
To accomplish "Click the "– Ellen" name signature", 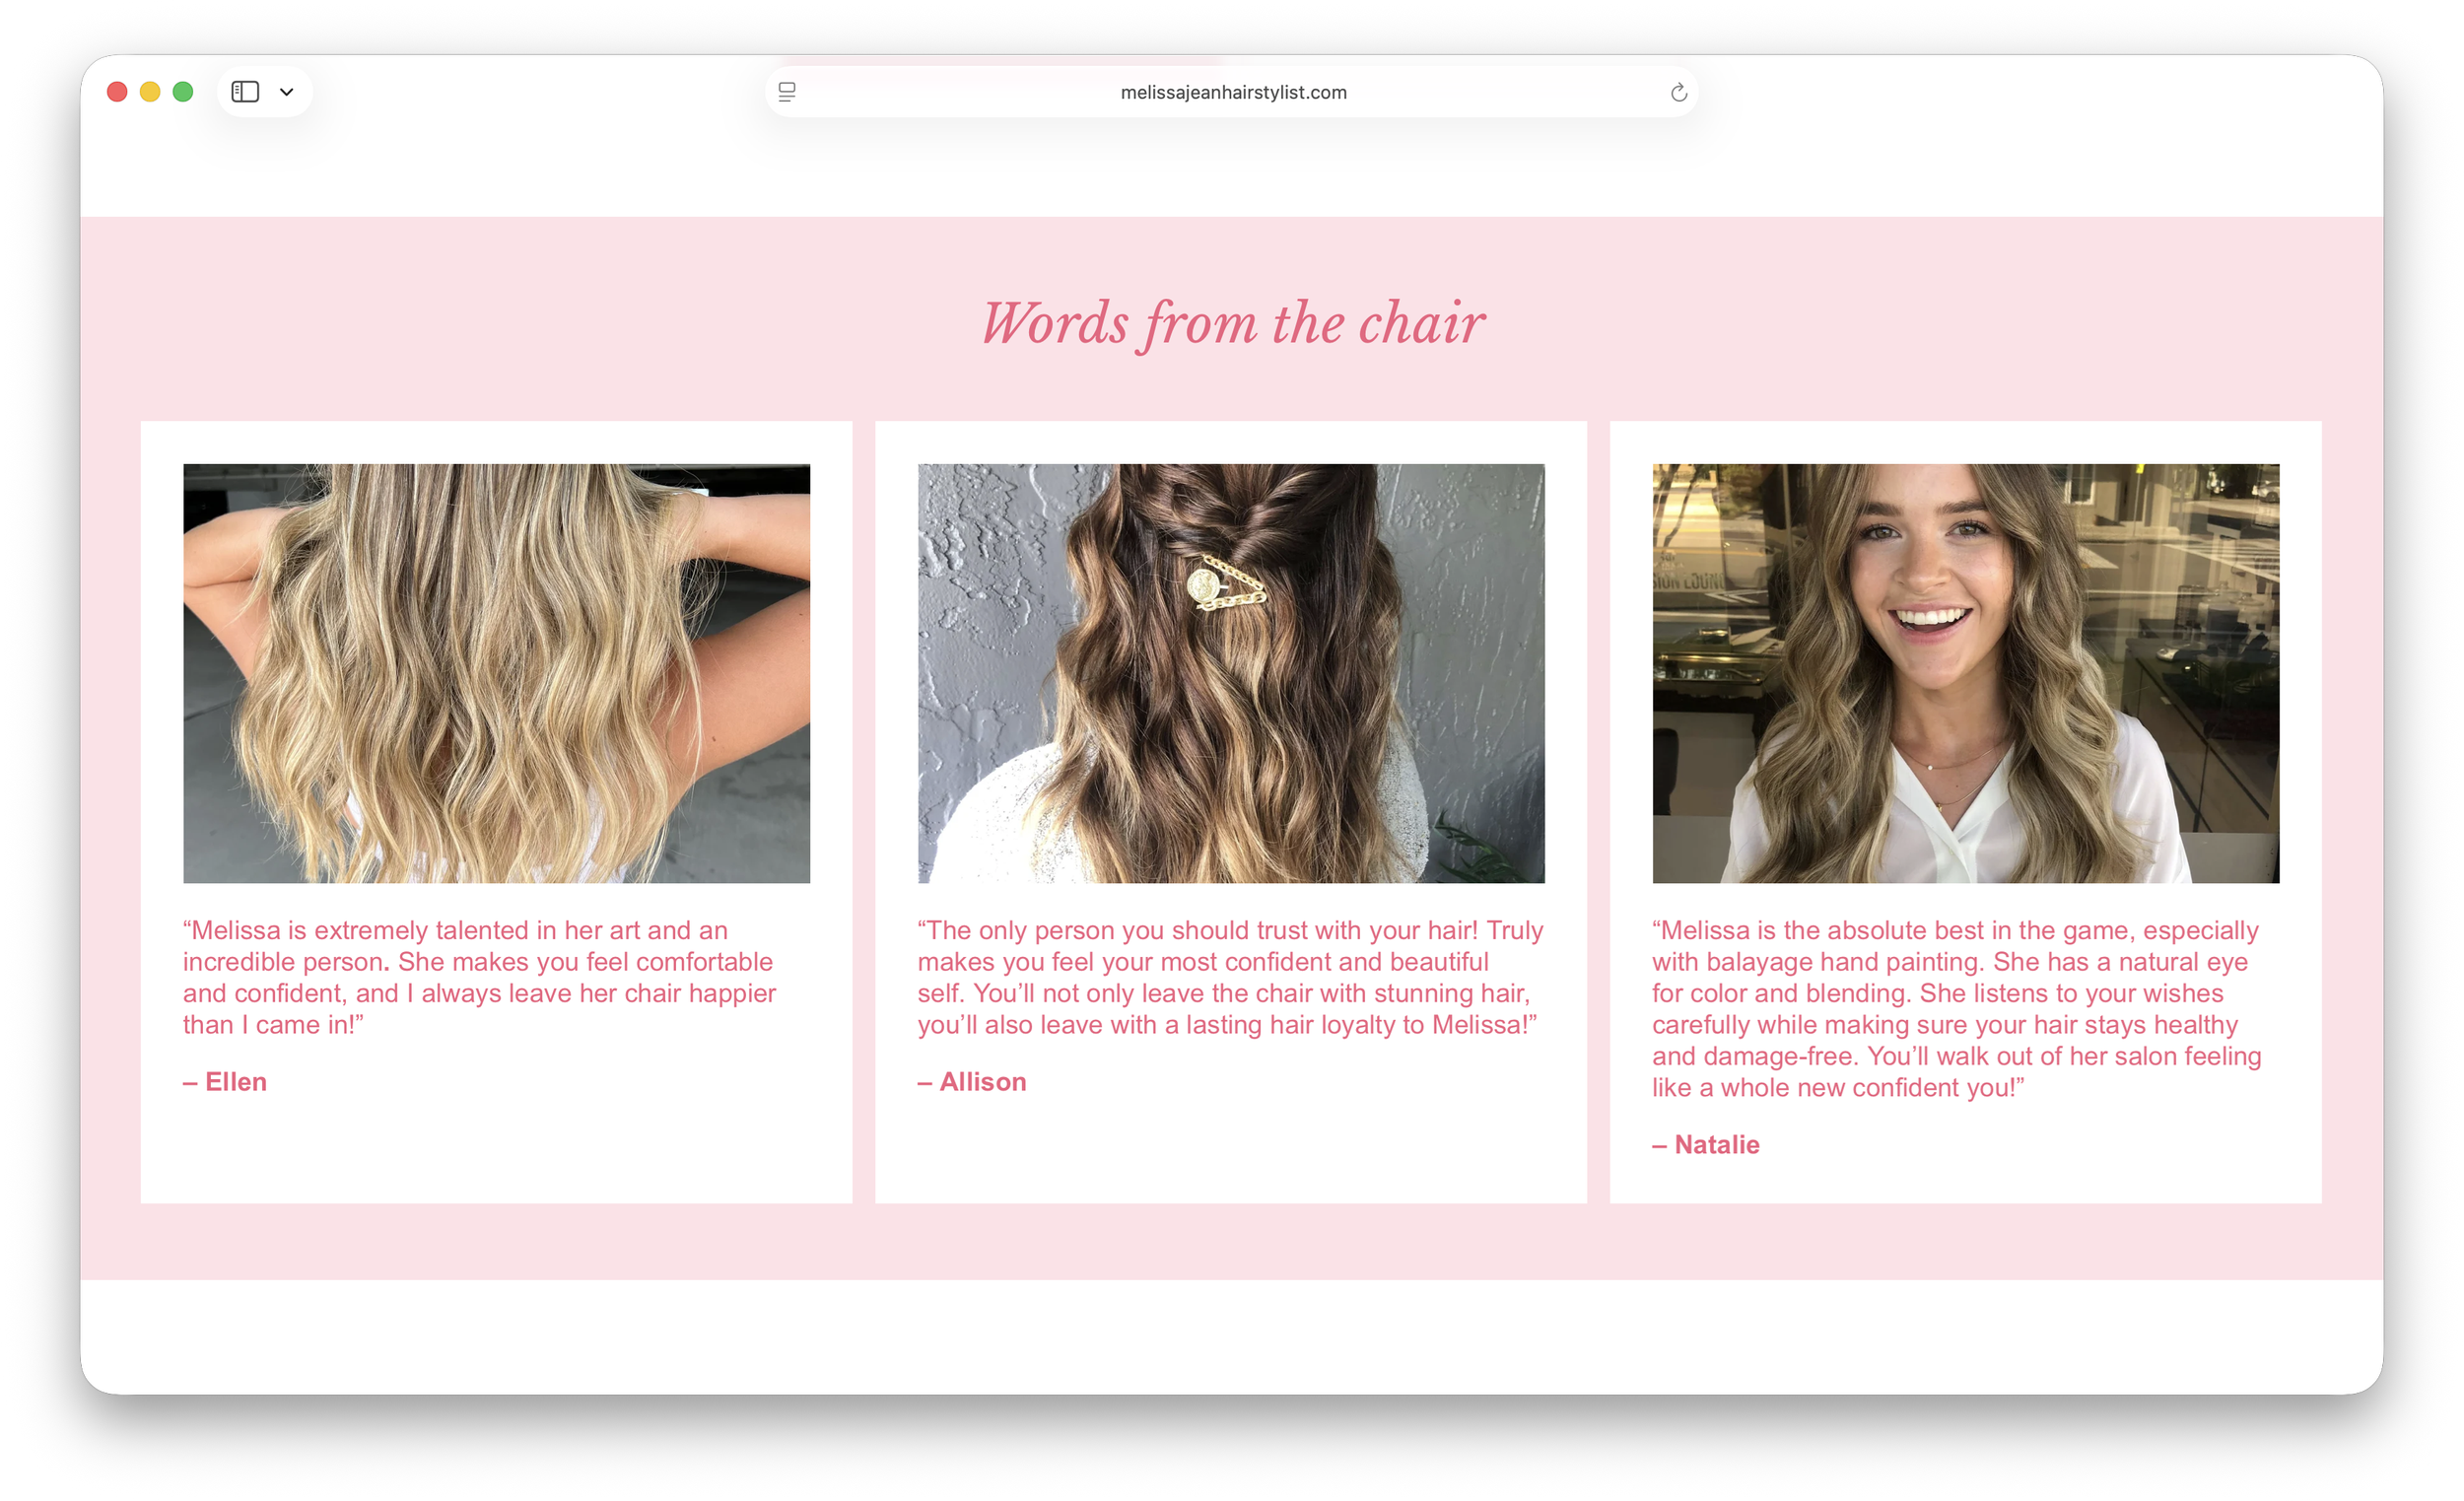I will (x=225, y=1082).
